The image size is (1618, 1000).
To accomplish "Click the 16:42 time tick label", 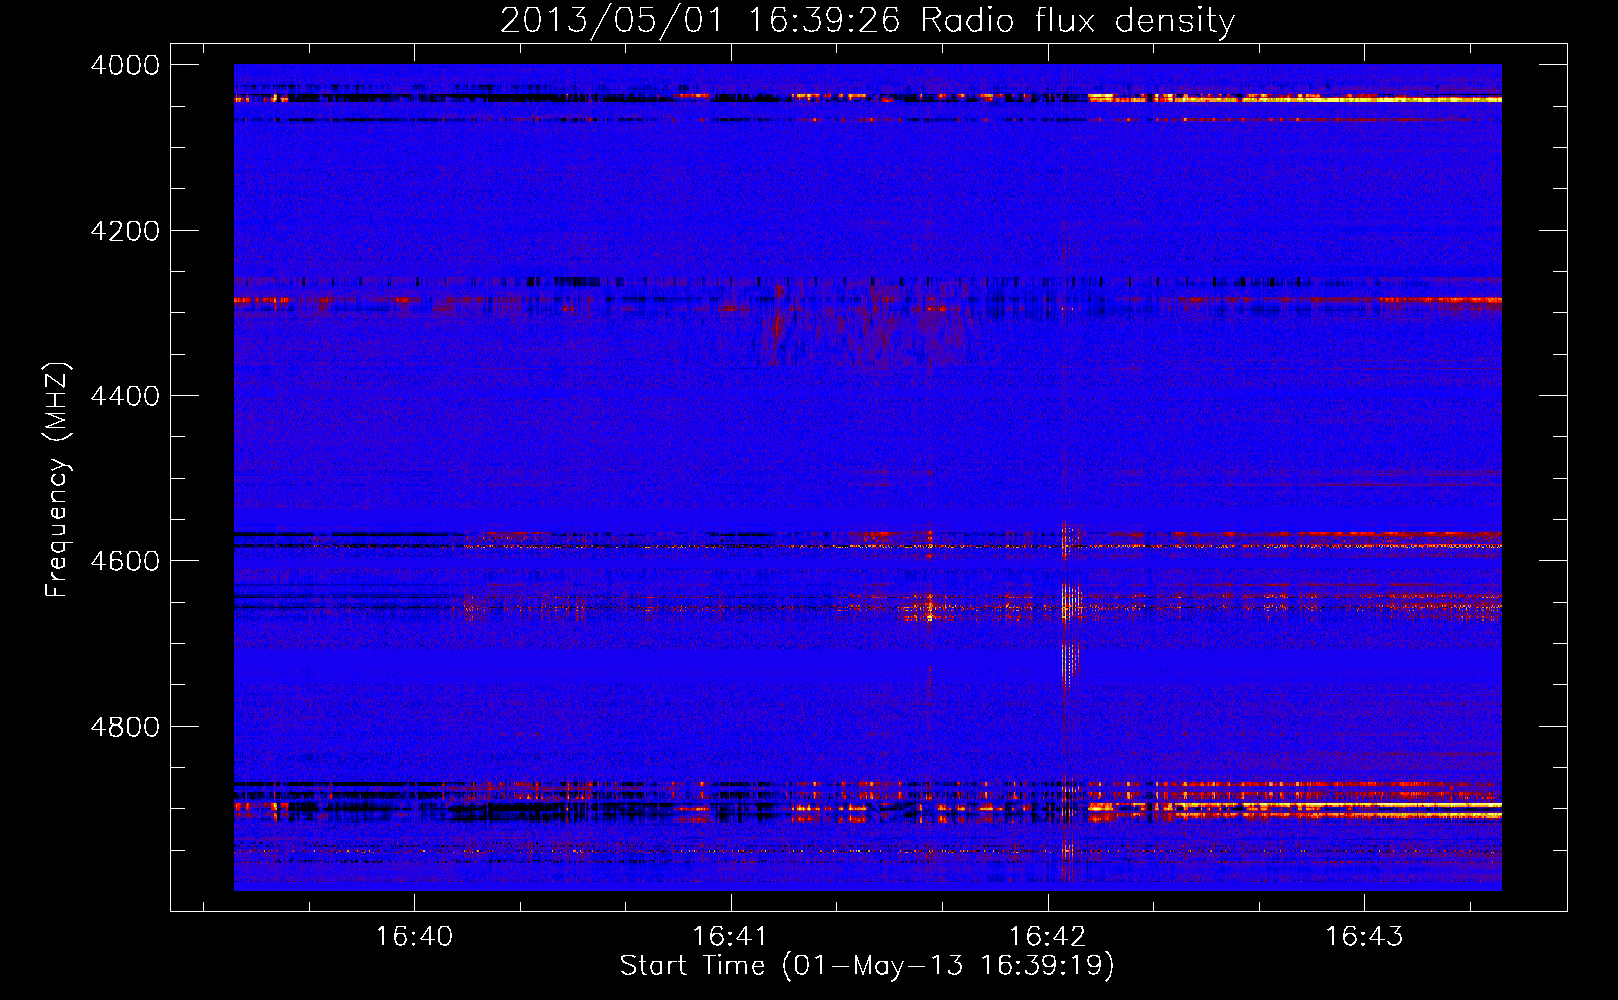I will (1047, 936).
